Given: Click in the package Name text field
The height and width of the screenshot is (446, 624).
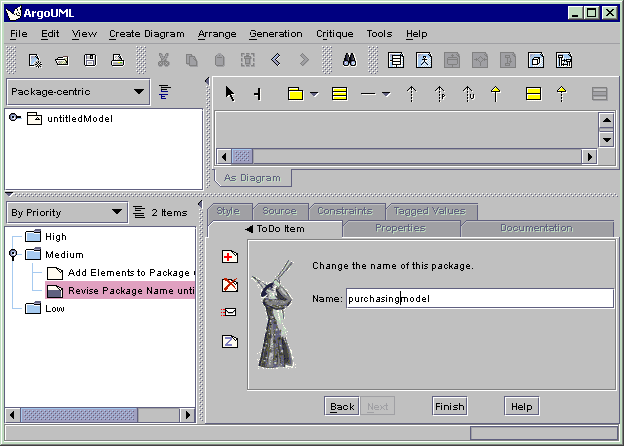Looking at the screenshot, I should pyautogui.click(x=478, y=298).
